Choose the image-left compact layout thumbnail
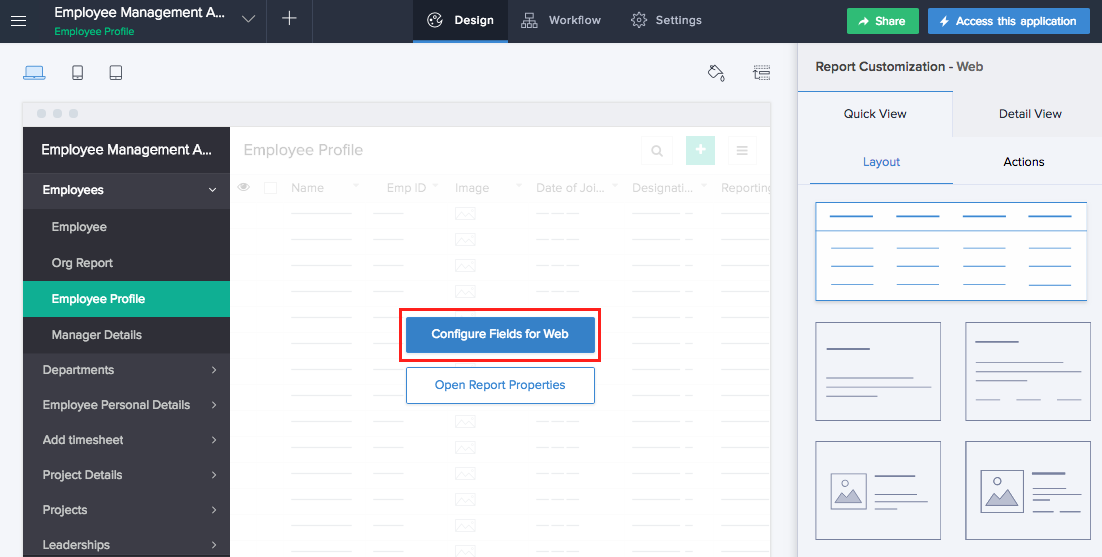 click(x=878, y=490)
